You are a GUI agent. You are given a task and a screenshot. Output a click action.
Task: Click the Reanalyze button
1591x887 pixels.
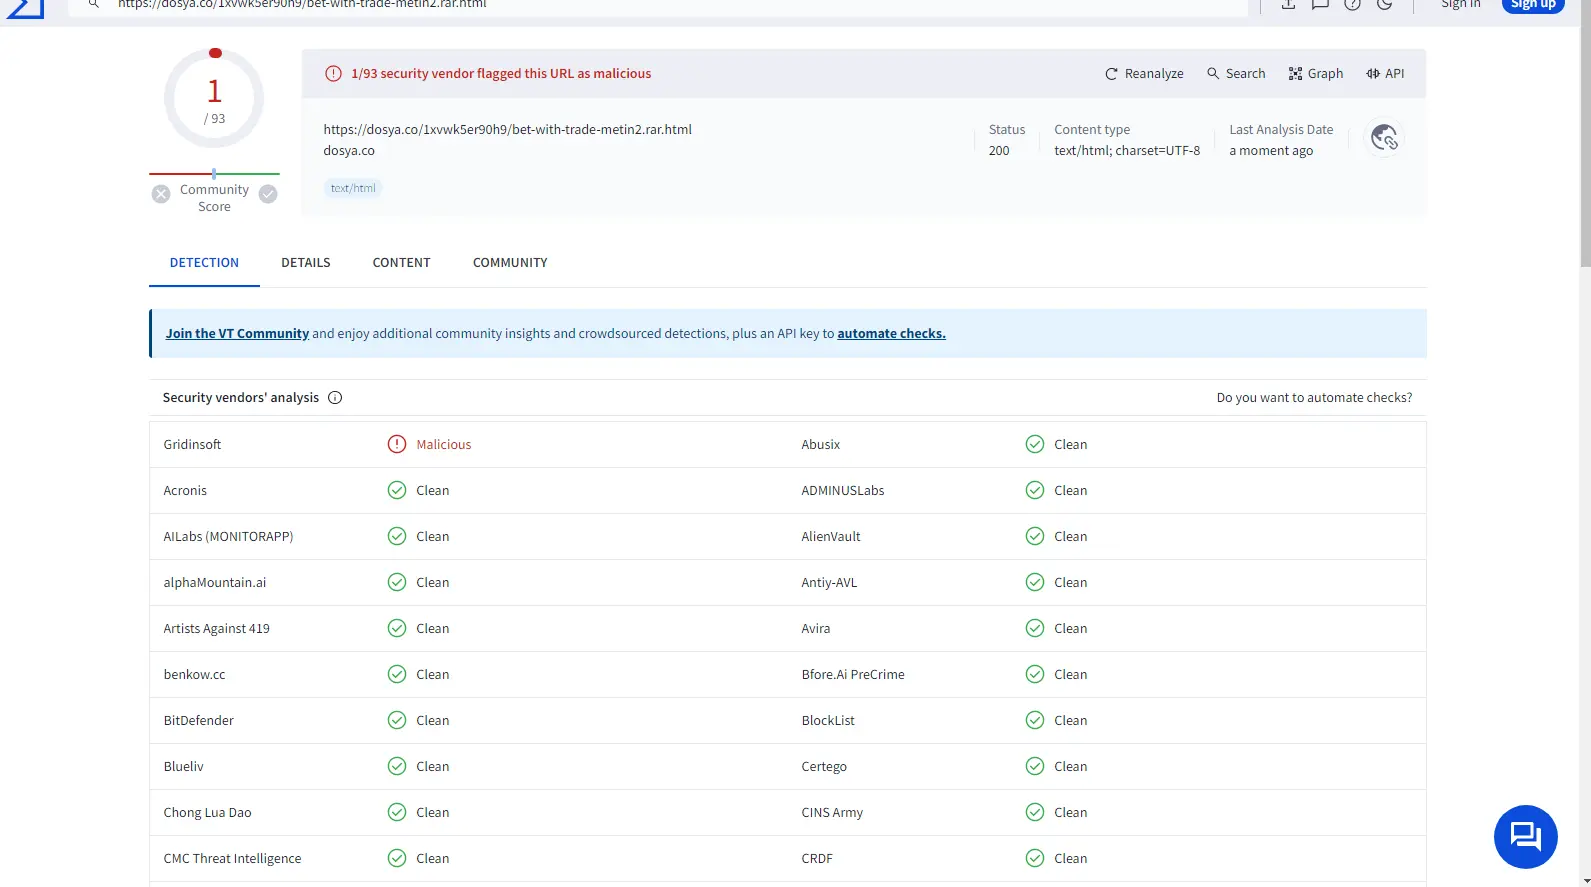pyautogui.click(x=1144, y=74)
